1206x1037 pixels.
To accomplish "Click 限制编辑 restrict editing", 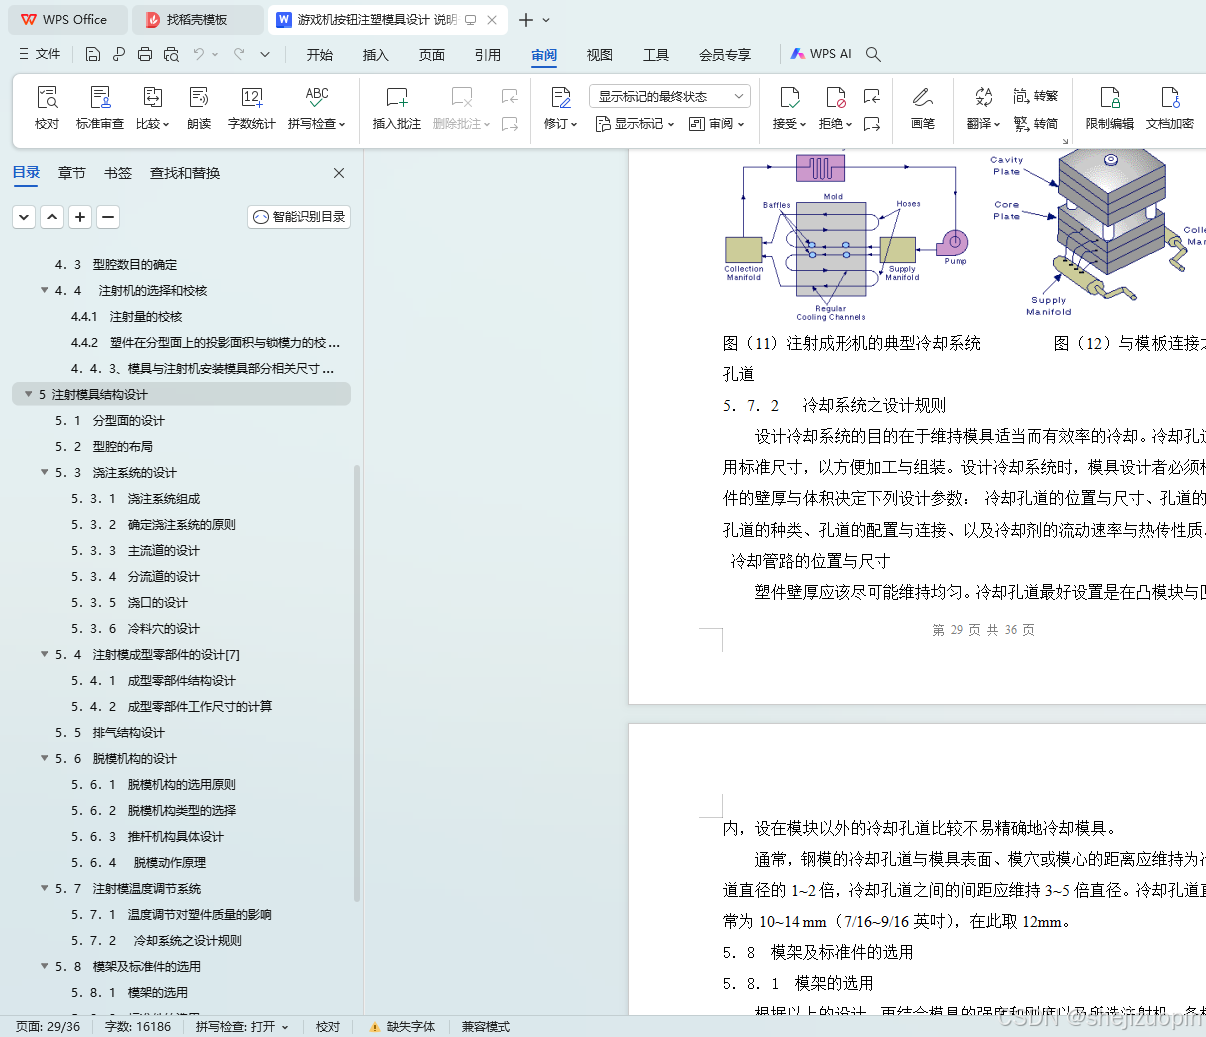I will click(x=1110, y=107).
